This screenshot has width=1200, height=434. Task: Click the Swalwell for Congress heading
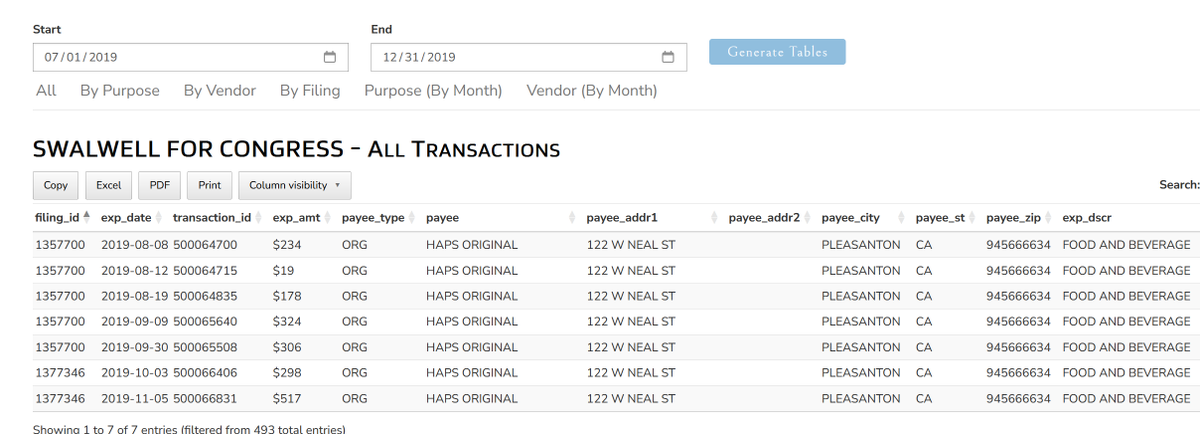click(x=296, y=149)
